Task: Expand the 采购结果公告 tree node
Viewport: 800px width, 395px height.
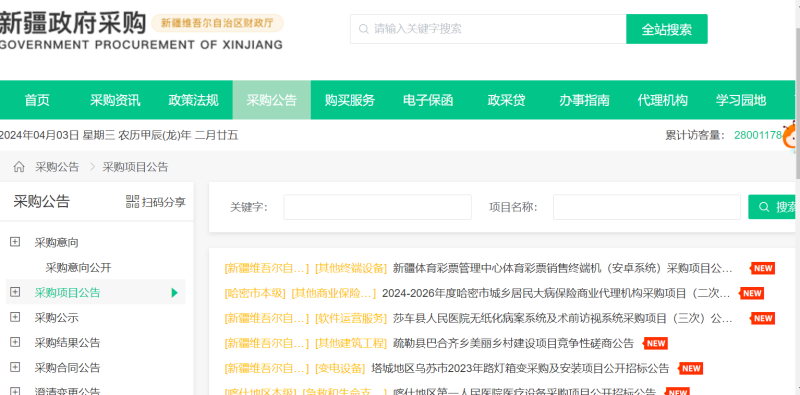Action: (x=15, y=342)
